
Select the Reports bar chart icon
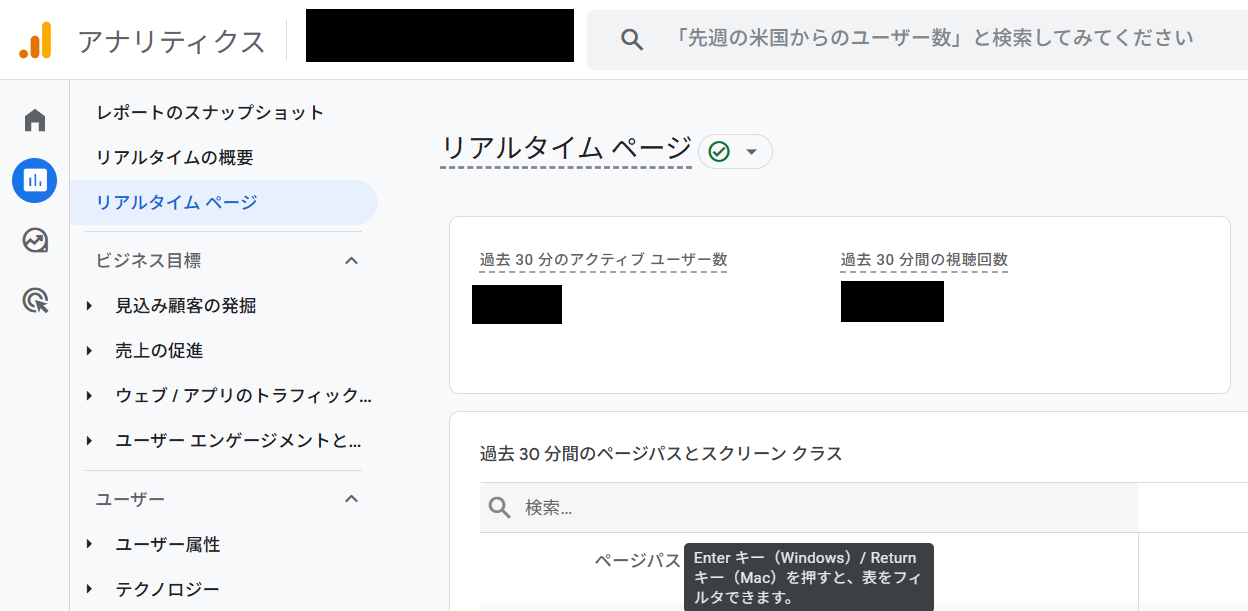(x=35, y=180)
